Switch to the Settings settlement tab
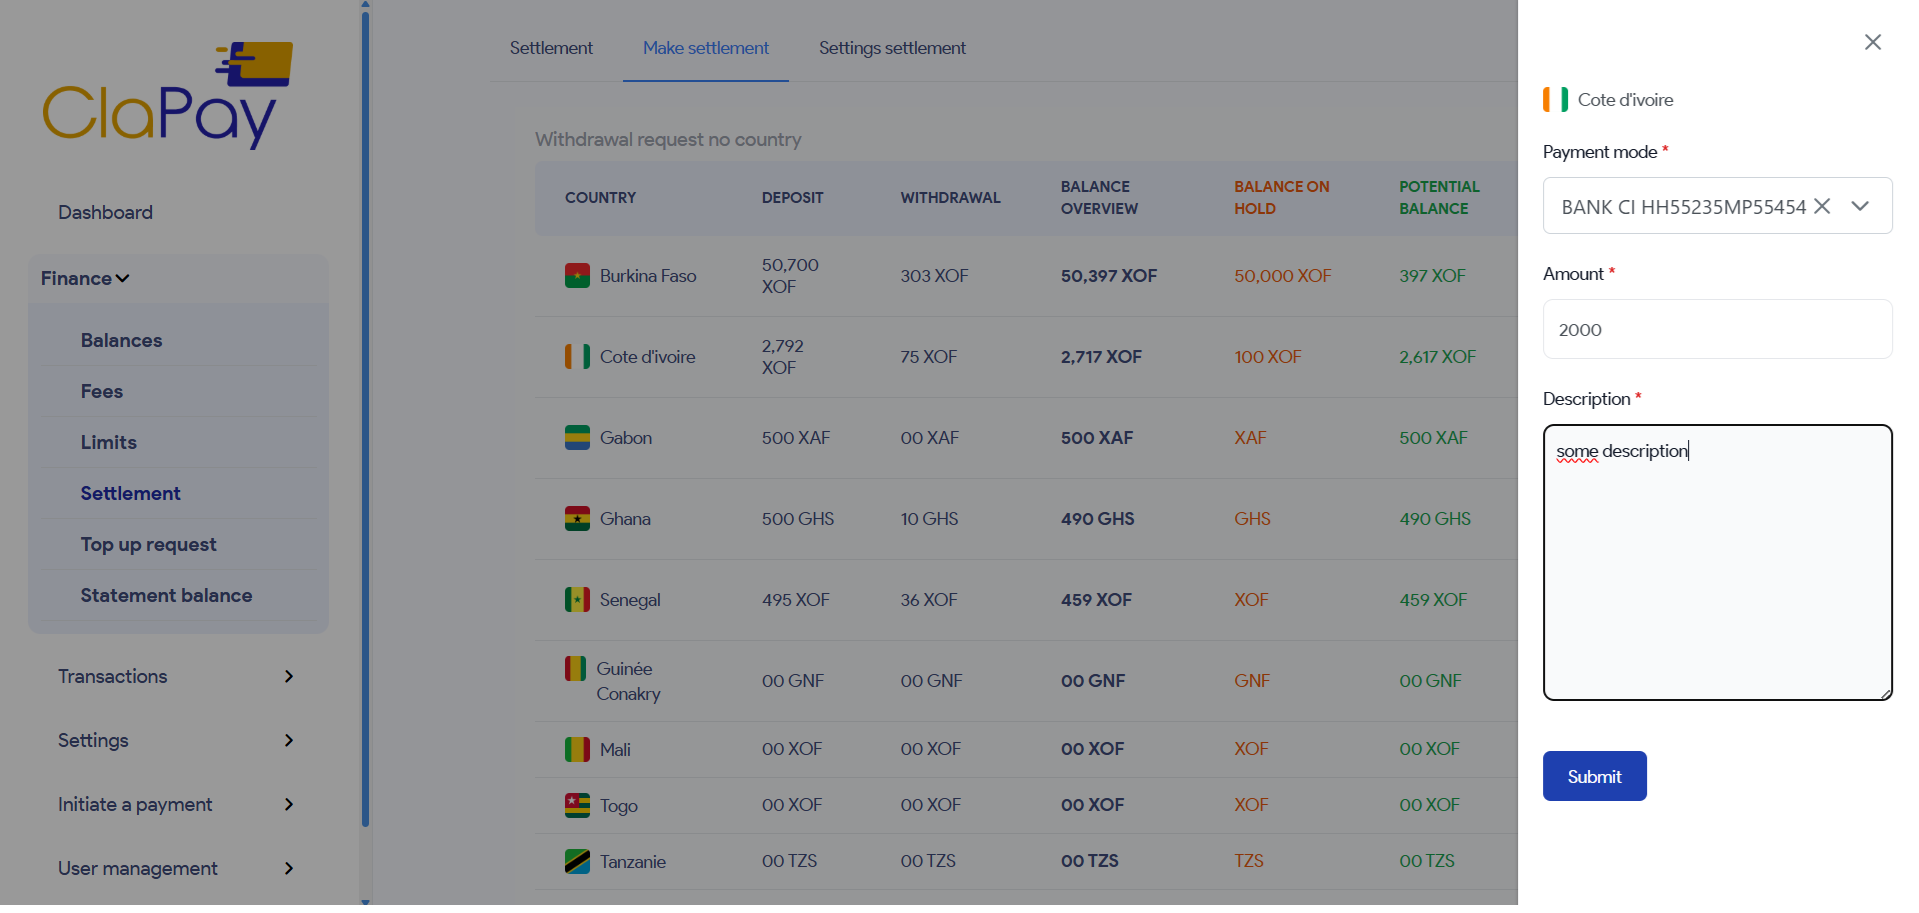Screen dimensions: 1919x913 pos(891,48)
